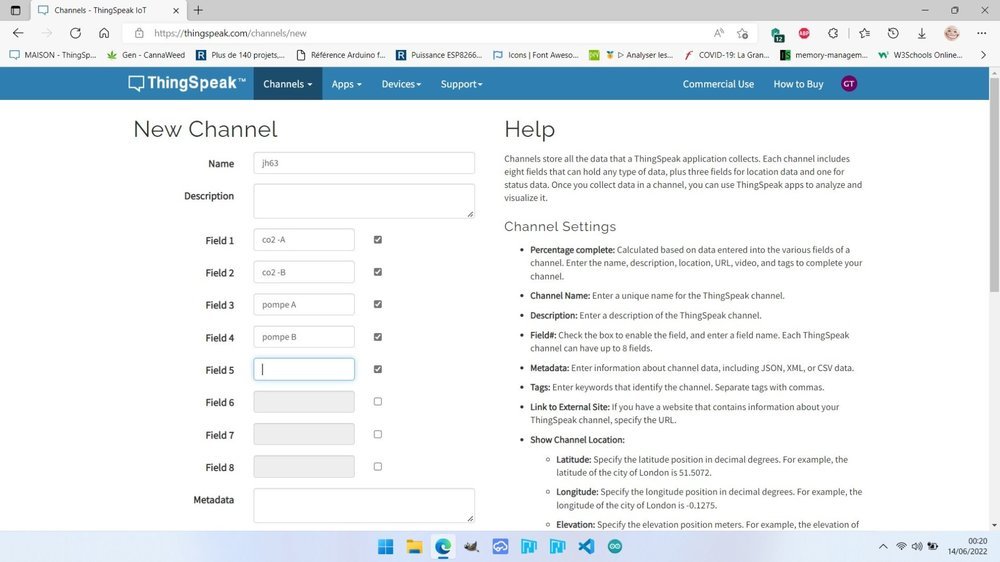Toggle Read aloud icon in address bar

click(719, 33)
